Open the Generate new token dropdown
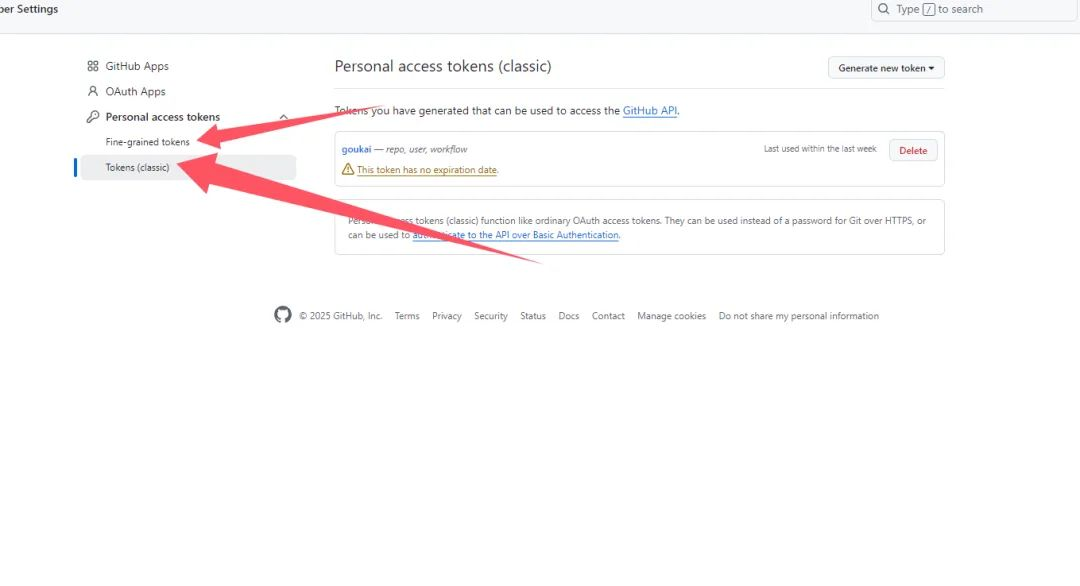This screenshot has width=1080, height=586. [x=886, y=68]
